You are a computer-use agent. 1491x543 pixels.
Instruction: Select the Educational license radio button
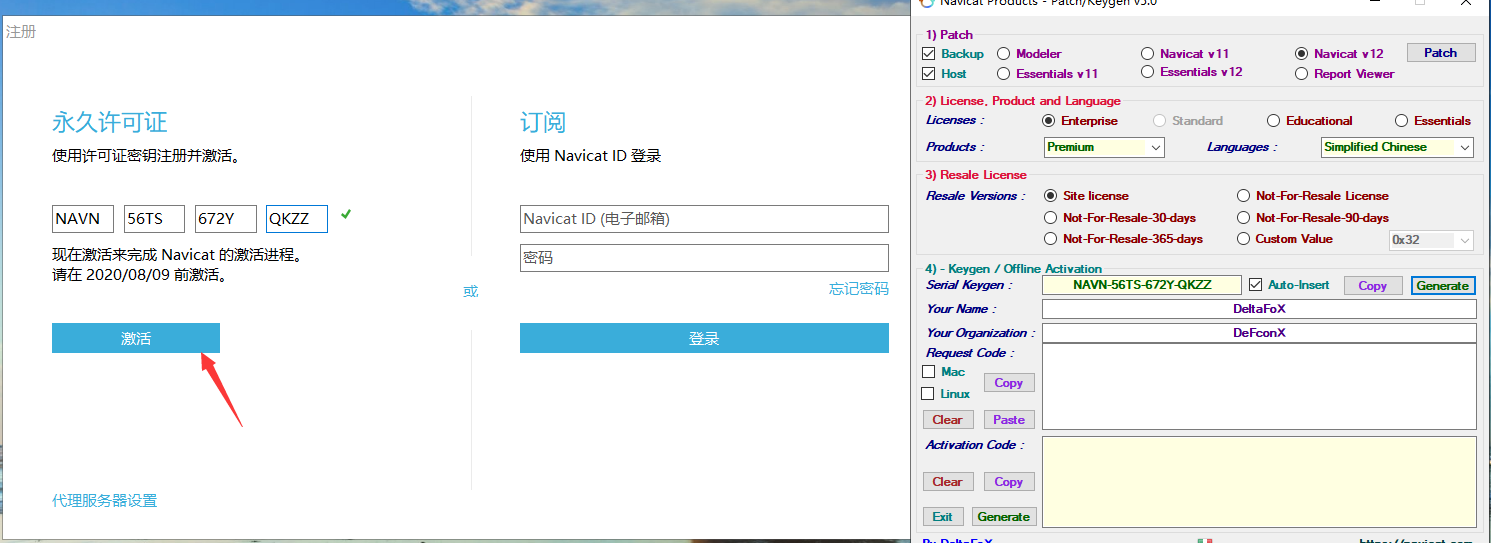(1273, 121)
